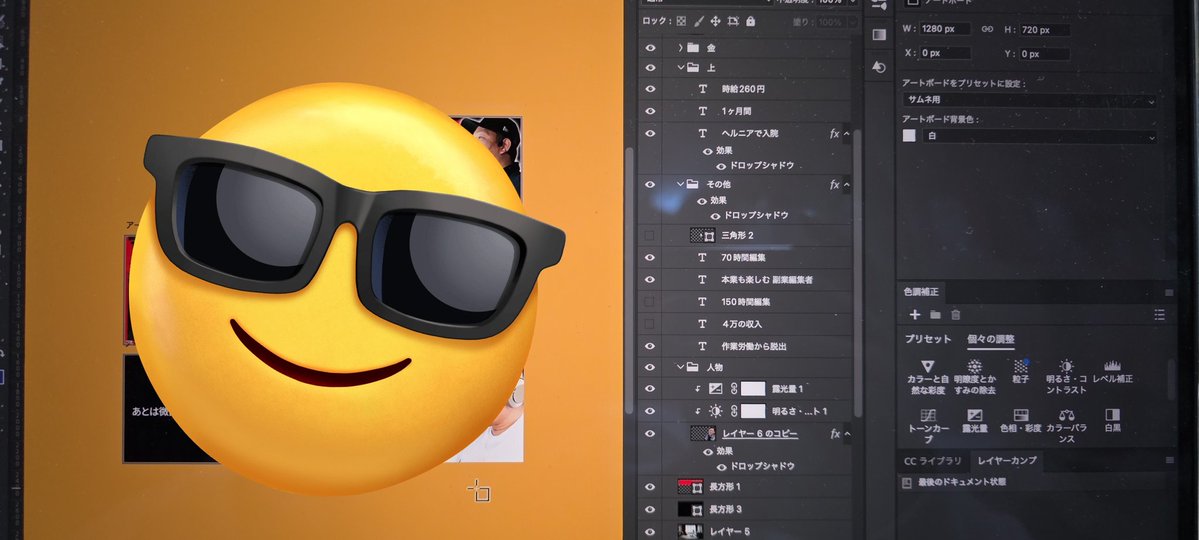Click the folder icon in the 色調補正 panel
The image size is (1199, 540).
pos(935,314)
